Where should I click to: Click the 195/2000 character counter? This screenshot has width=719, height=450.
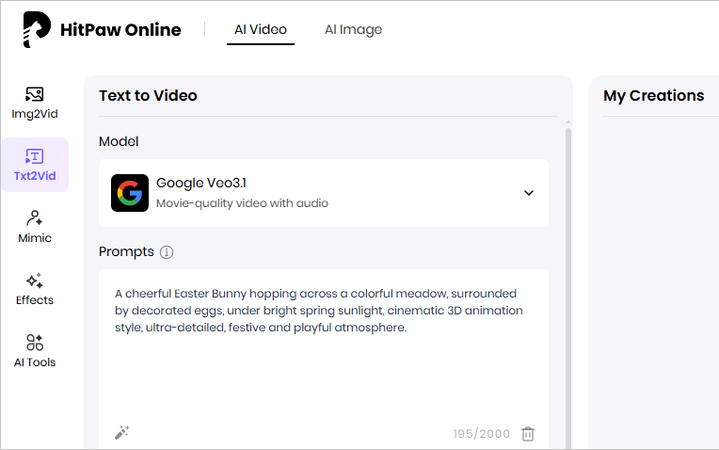point(481,434)
